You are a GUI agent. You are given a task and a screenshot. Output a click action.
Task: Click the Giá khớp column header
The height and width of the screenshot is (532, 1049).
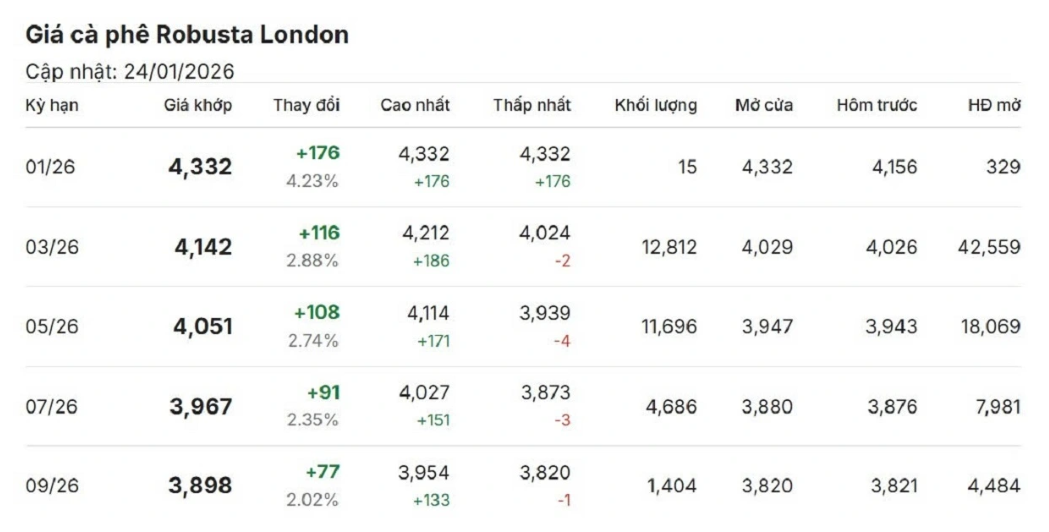point(198,105)
